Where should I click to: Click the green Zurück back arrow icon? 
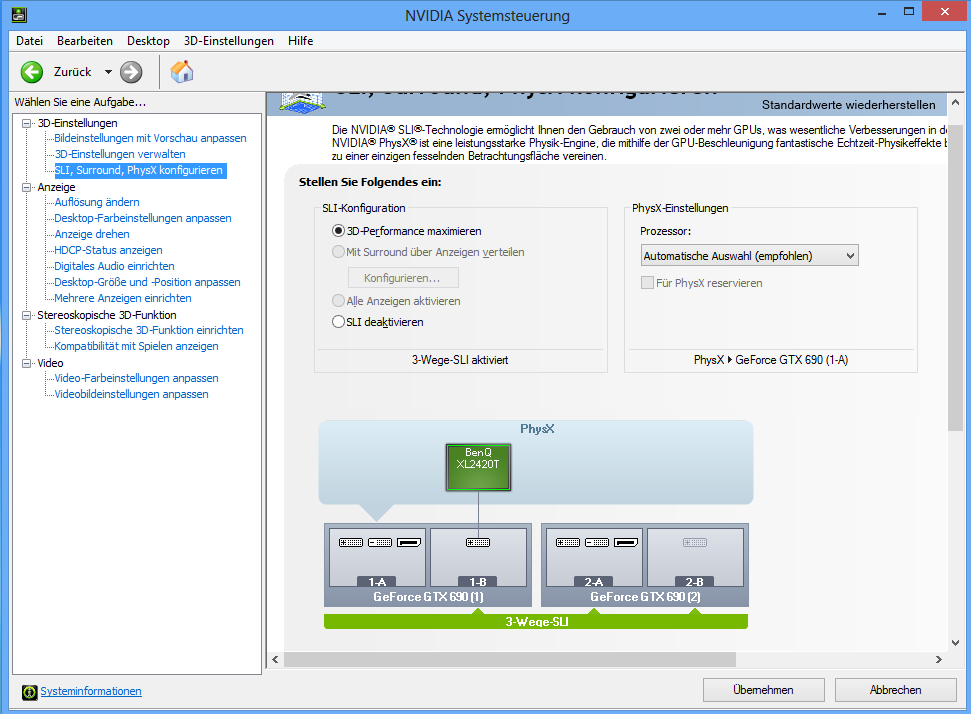32,72
